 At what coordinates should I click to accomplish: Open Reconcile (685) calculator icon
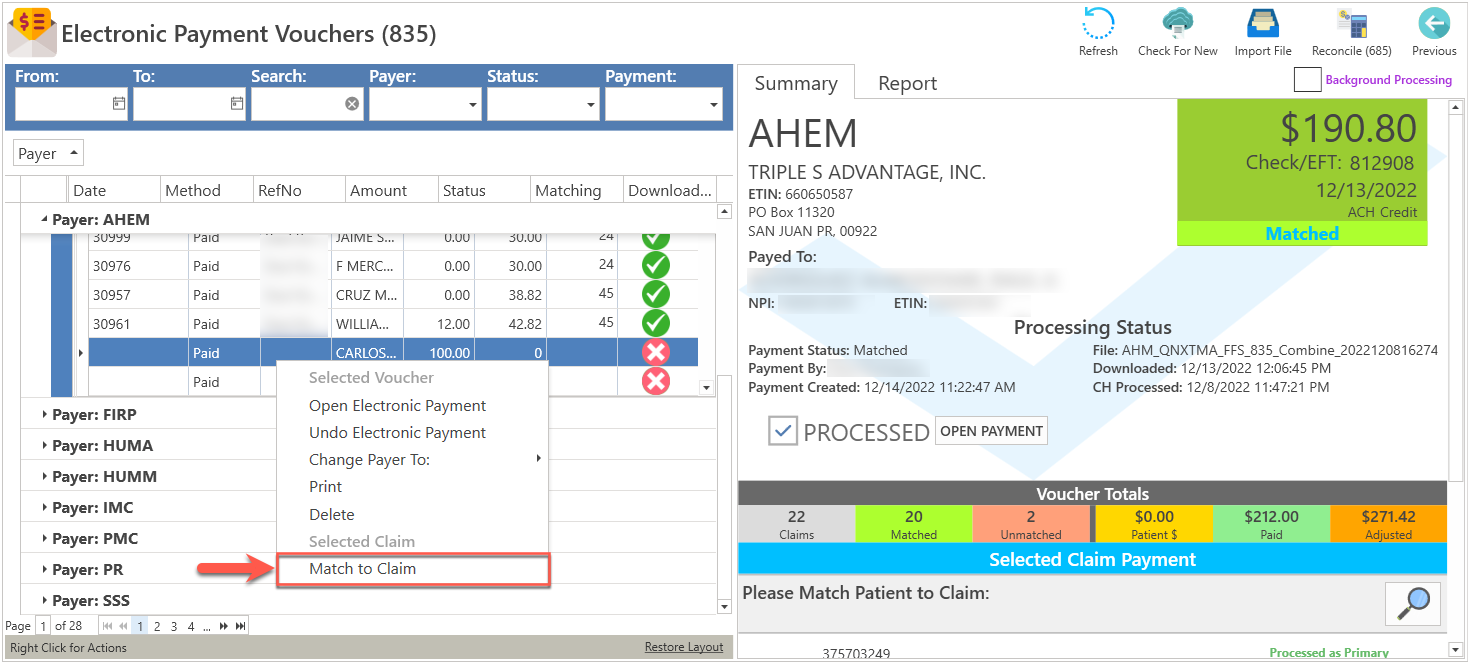pyautogui.click(x=1351, y=25)
